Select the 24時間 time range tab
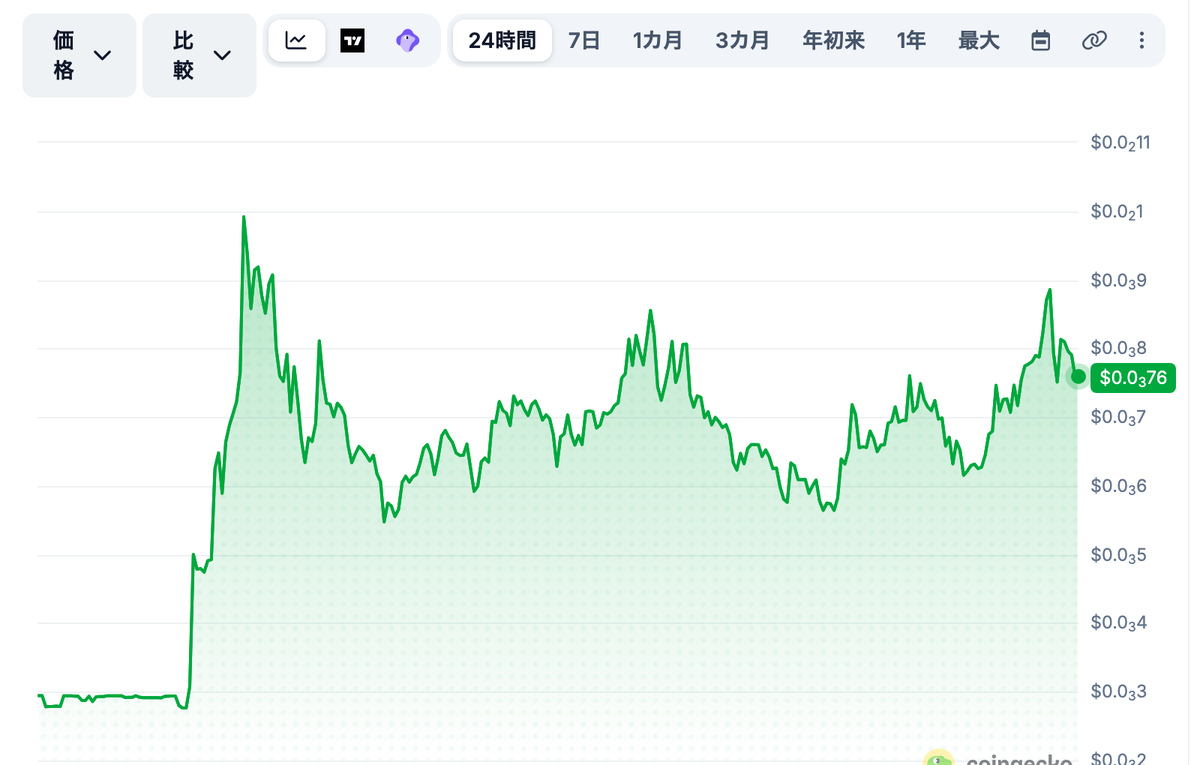 tap(502, 41)
